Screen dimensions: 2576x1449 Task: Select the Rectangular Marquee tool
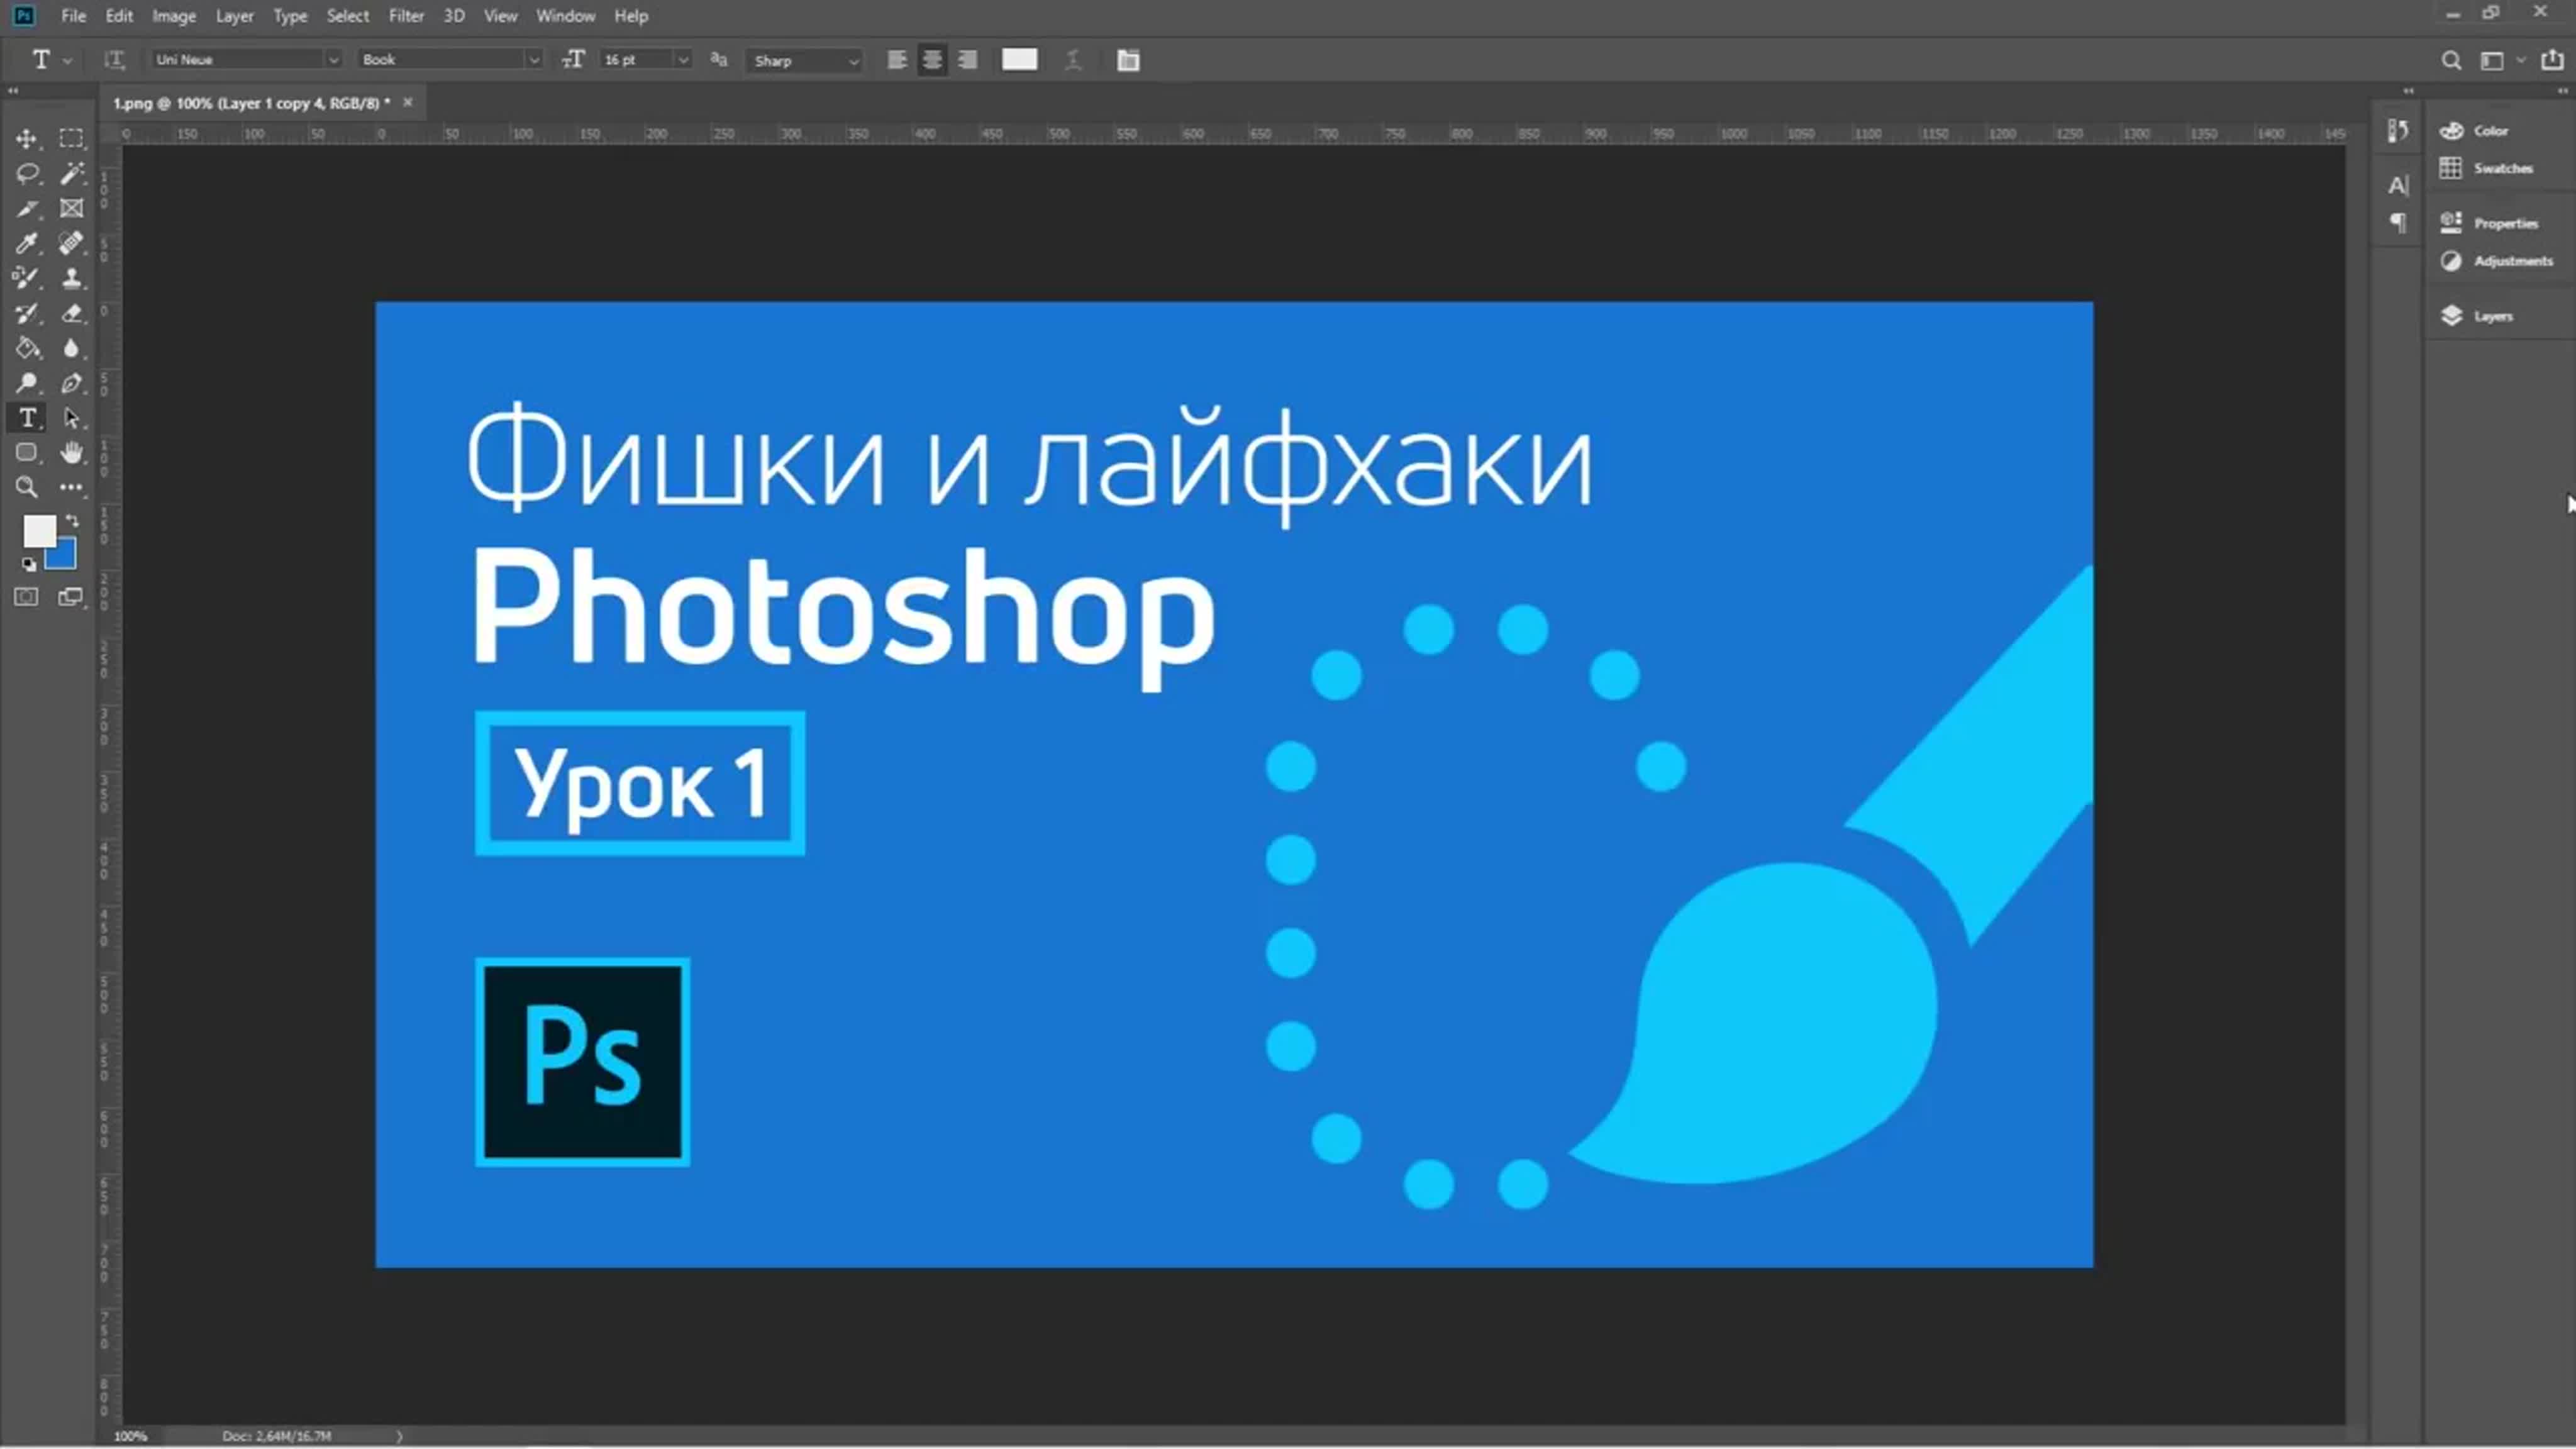pos(71,138)
